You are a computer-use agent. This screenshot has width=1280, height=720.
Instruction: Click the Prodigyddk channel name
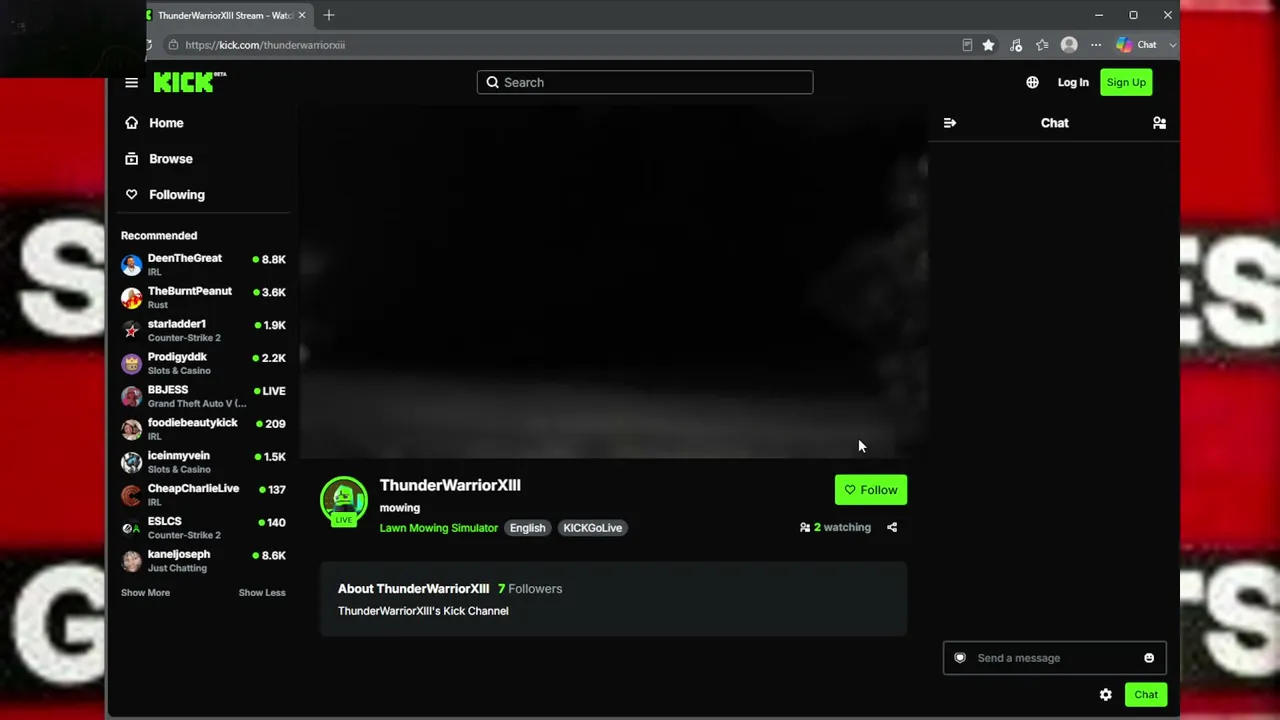click(177, 357)
